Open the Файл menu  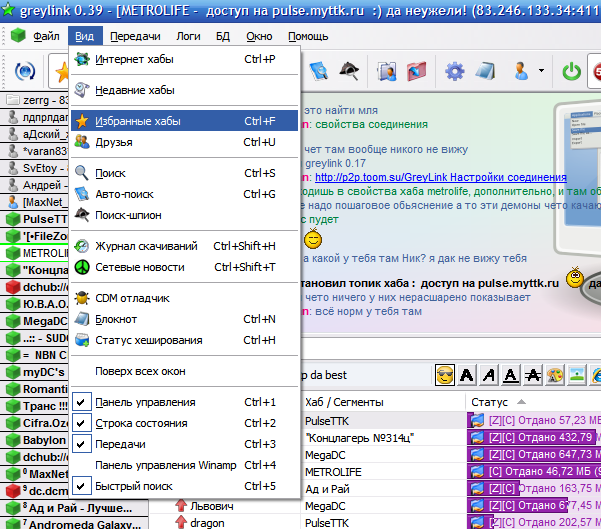point(46,36)
